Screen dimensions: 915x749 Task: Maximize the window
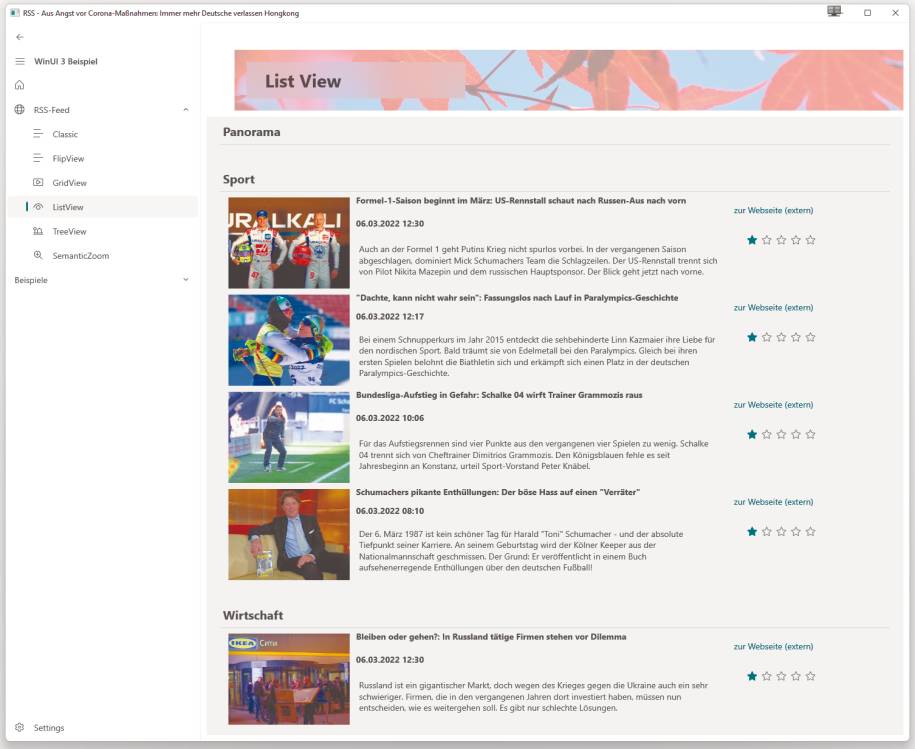867,13
